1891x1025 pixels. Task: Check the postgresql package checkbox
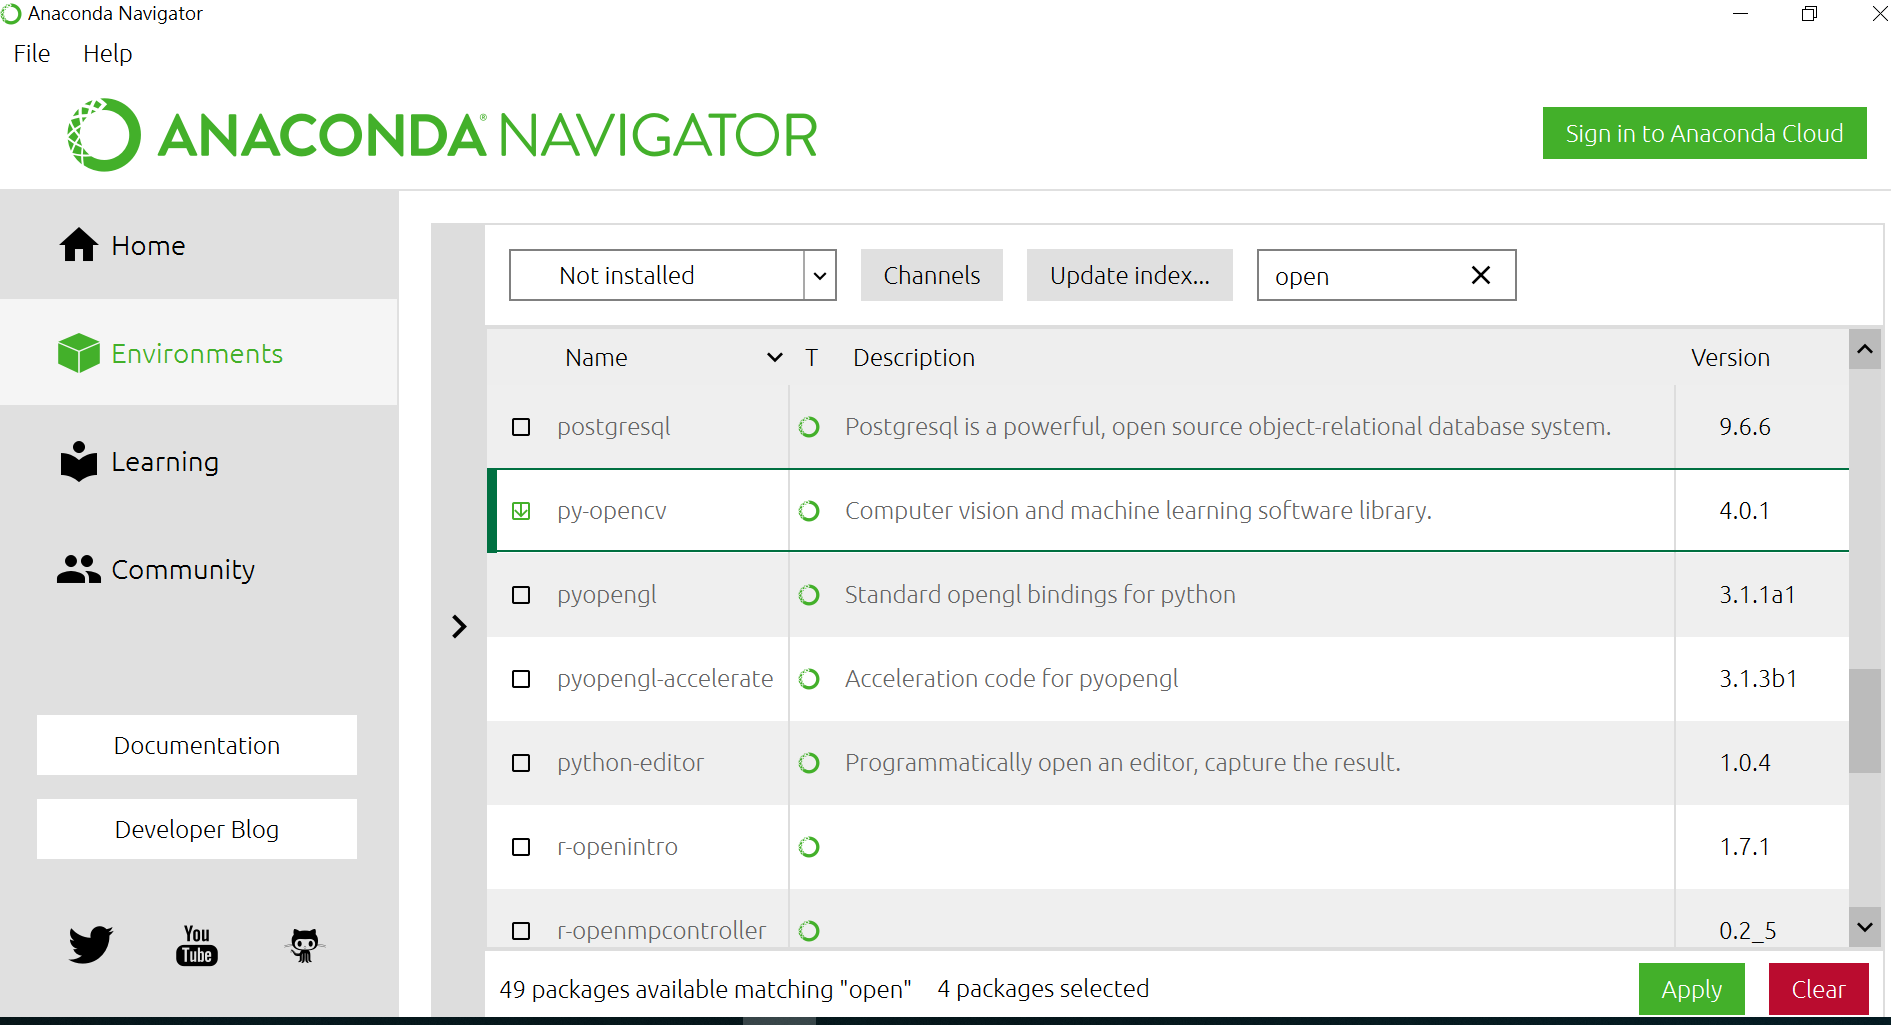(x=521, y=427)
